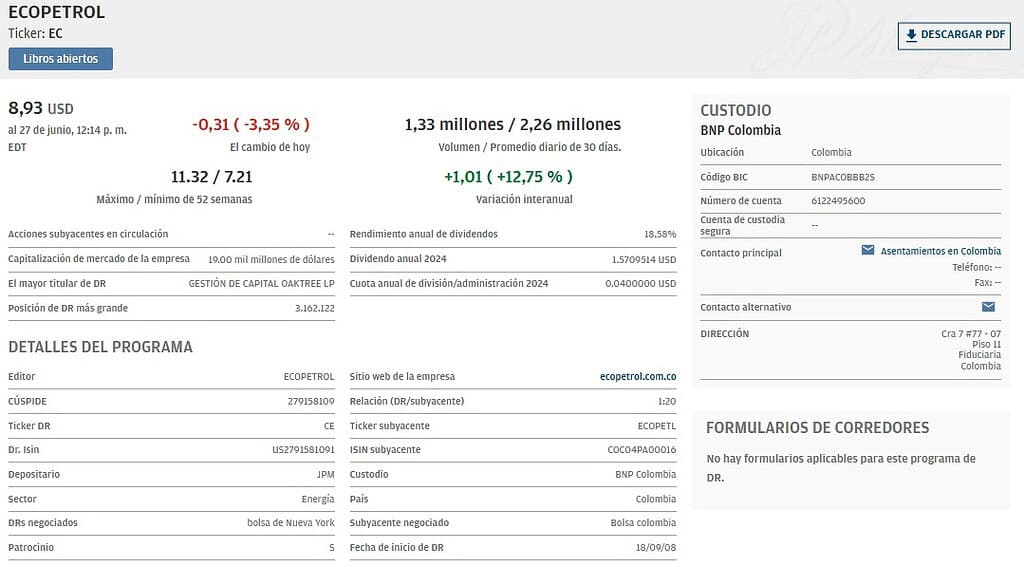1024x567 pixels.
Task: Click today's change value -0,31 ( -3,35 % )
Action: (x=251, y=124)
